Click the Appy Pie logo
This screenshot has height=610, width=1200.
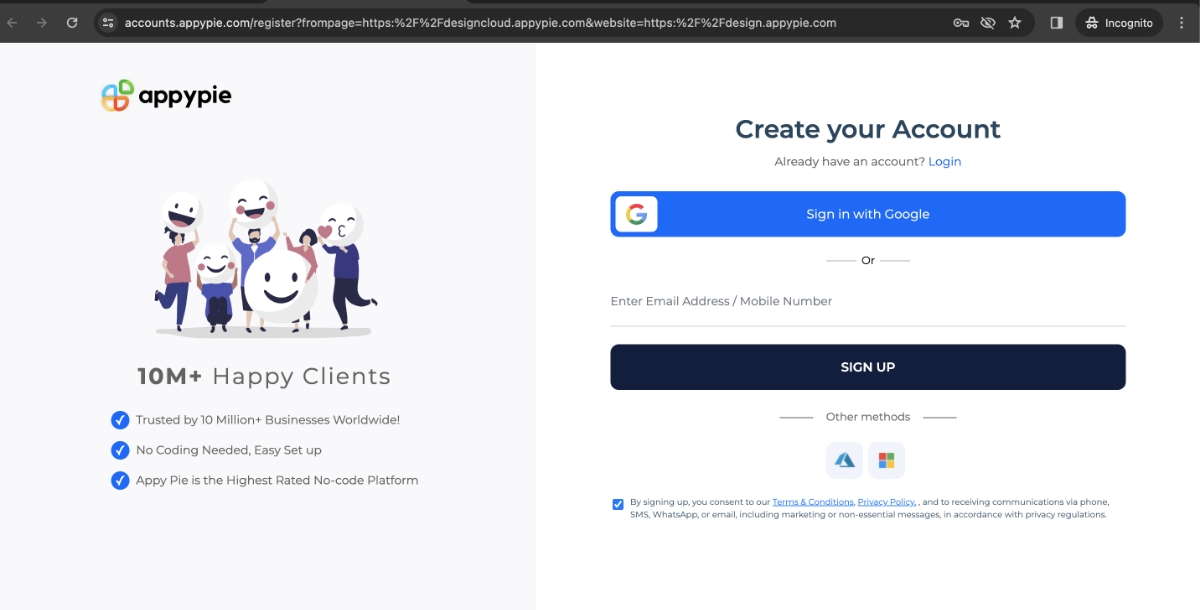(166, 96)
